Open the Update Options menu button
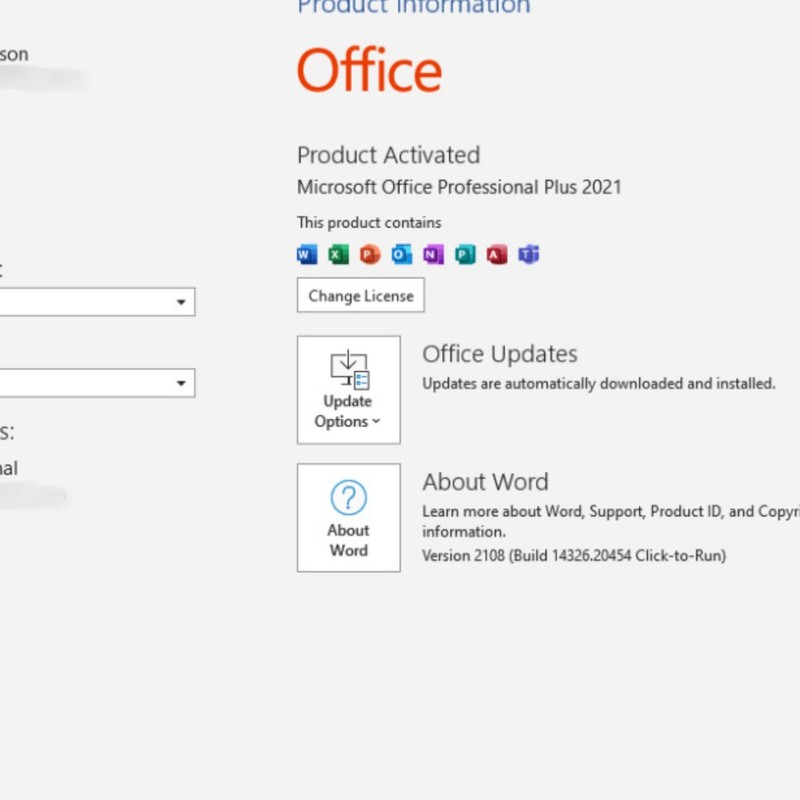 [x=349, y=390]
